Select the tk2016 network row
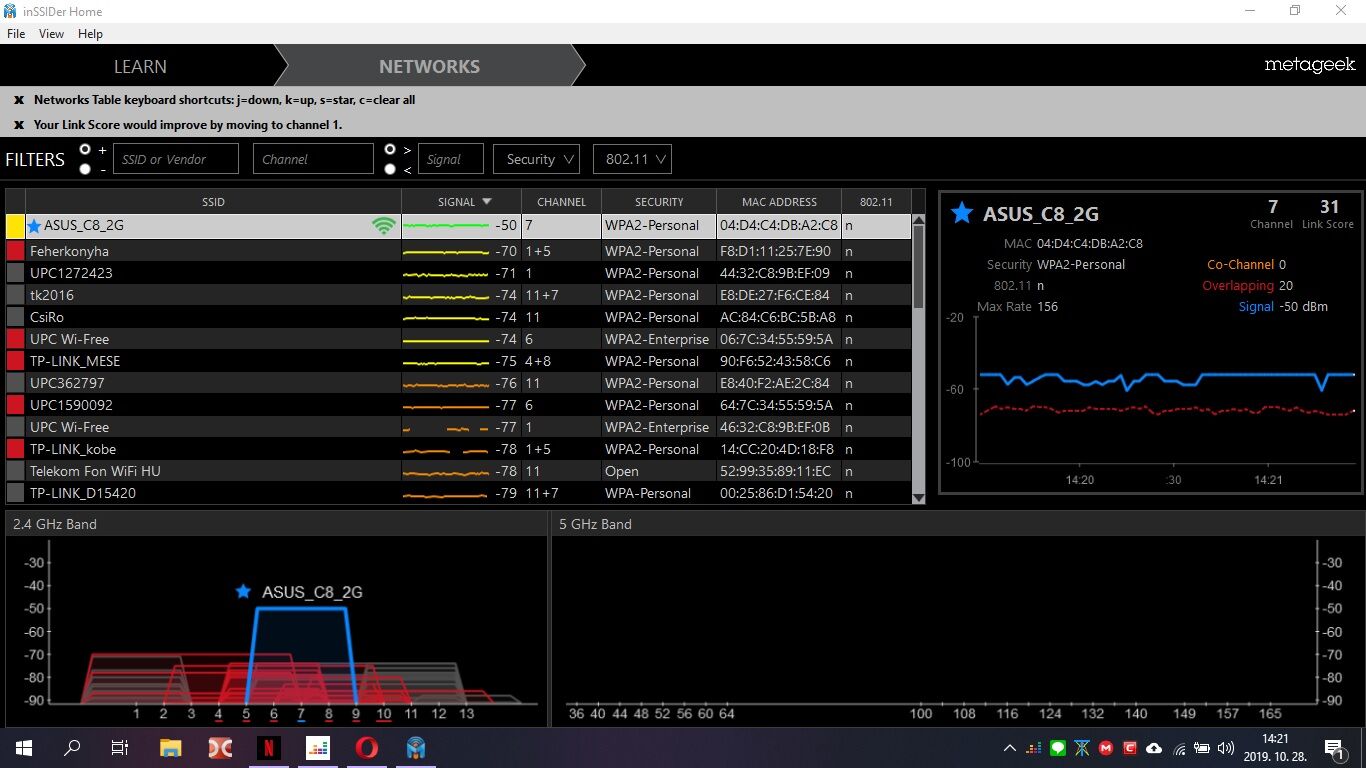Screen dimensions: 1366x768 click(459, 295)
